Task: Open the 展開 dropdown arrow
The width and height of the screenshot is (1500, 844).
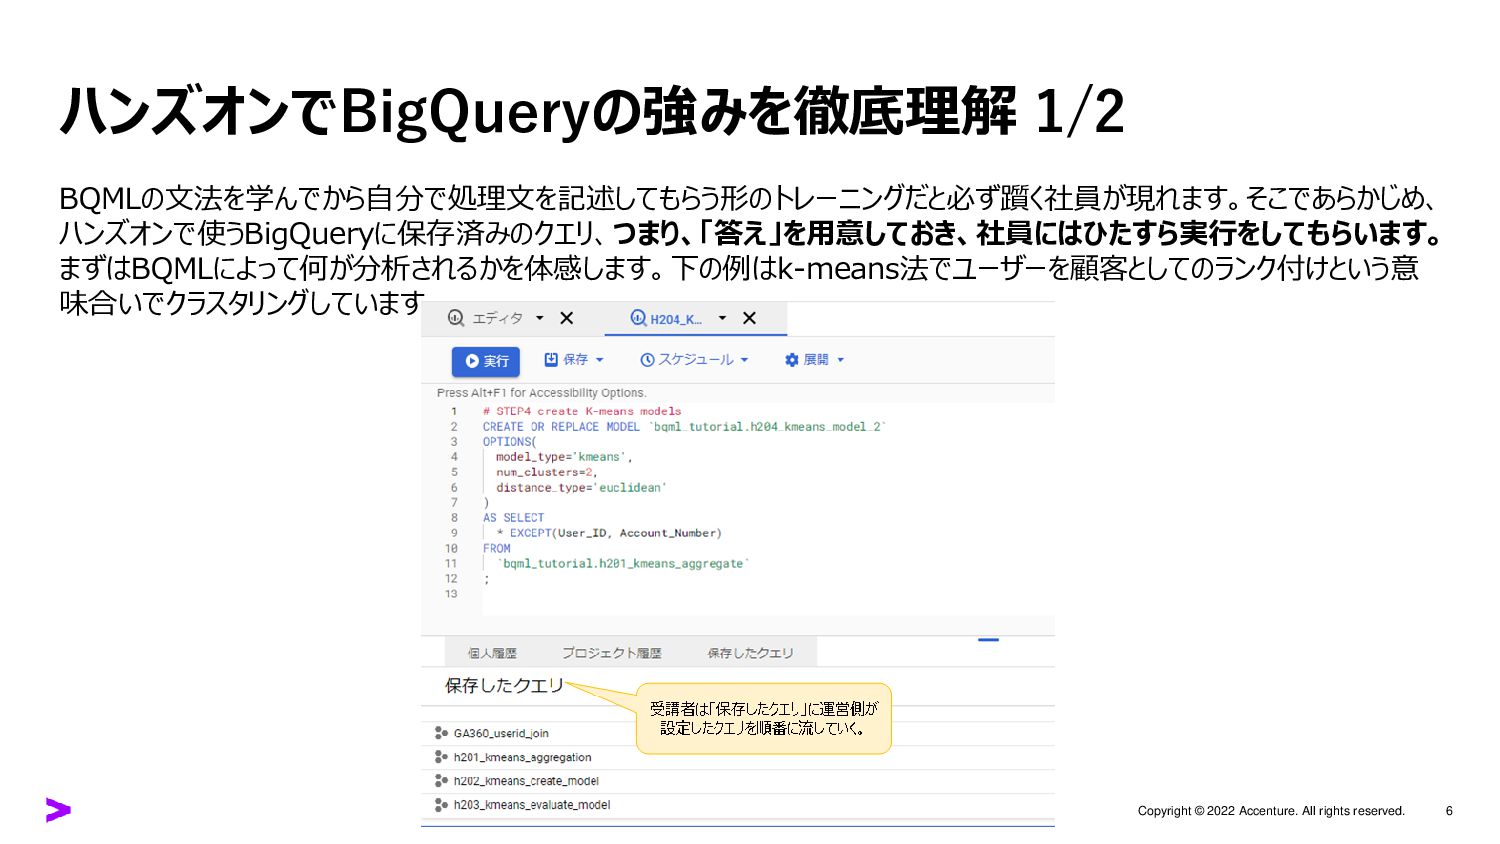Action: (x=840, y=360)
